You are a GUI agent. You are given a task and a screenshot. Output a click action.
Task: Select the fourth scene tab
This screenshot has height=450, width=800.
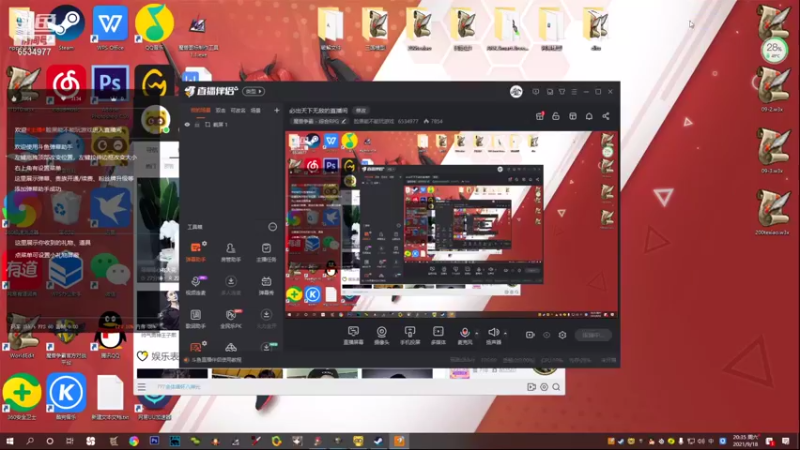click(256, 110)
